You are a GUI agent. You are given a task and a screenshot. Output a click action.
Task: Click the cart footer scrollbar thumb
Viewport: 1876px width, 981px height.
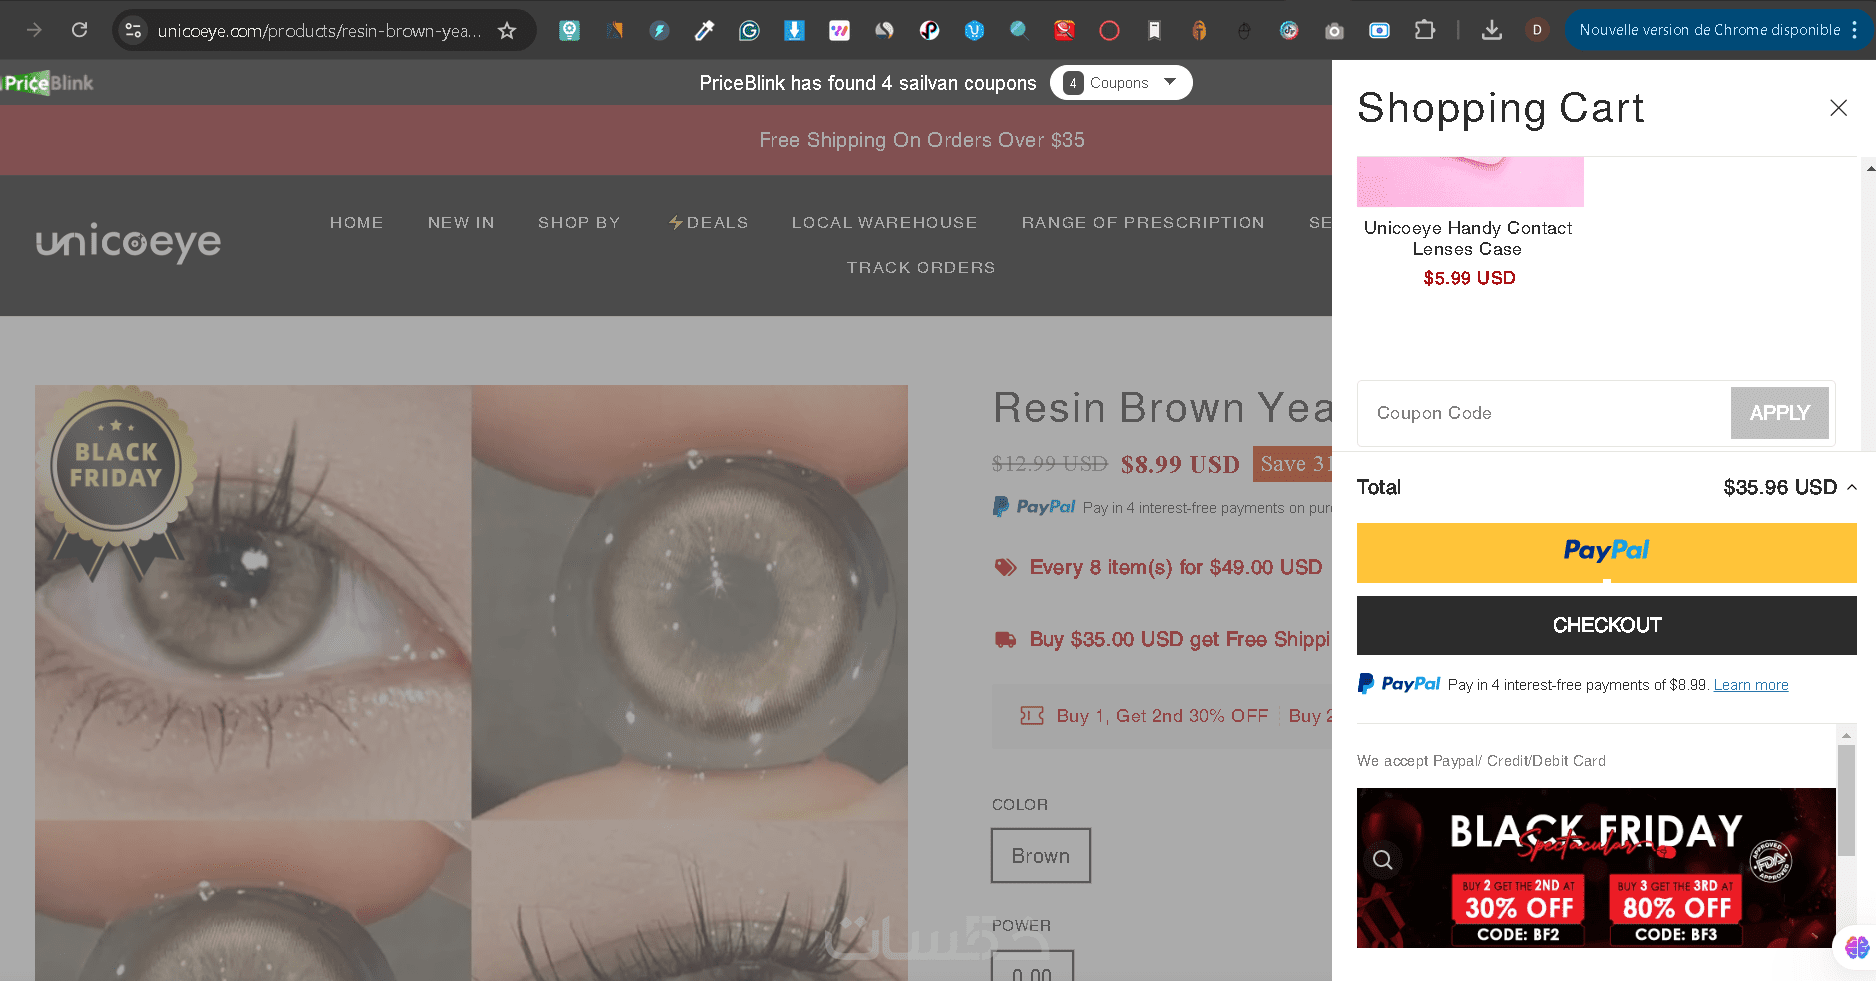pos(1847,800)
